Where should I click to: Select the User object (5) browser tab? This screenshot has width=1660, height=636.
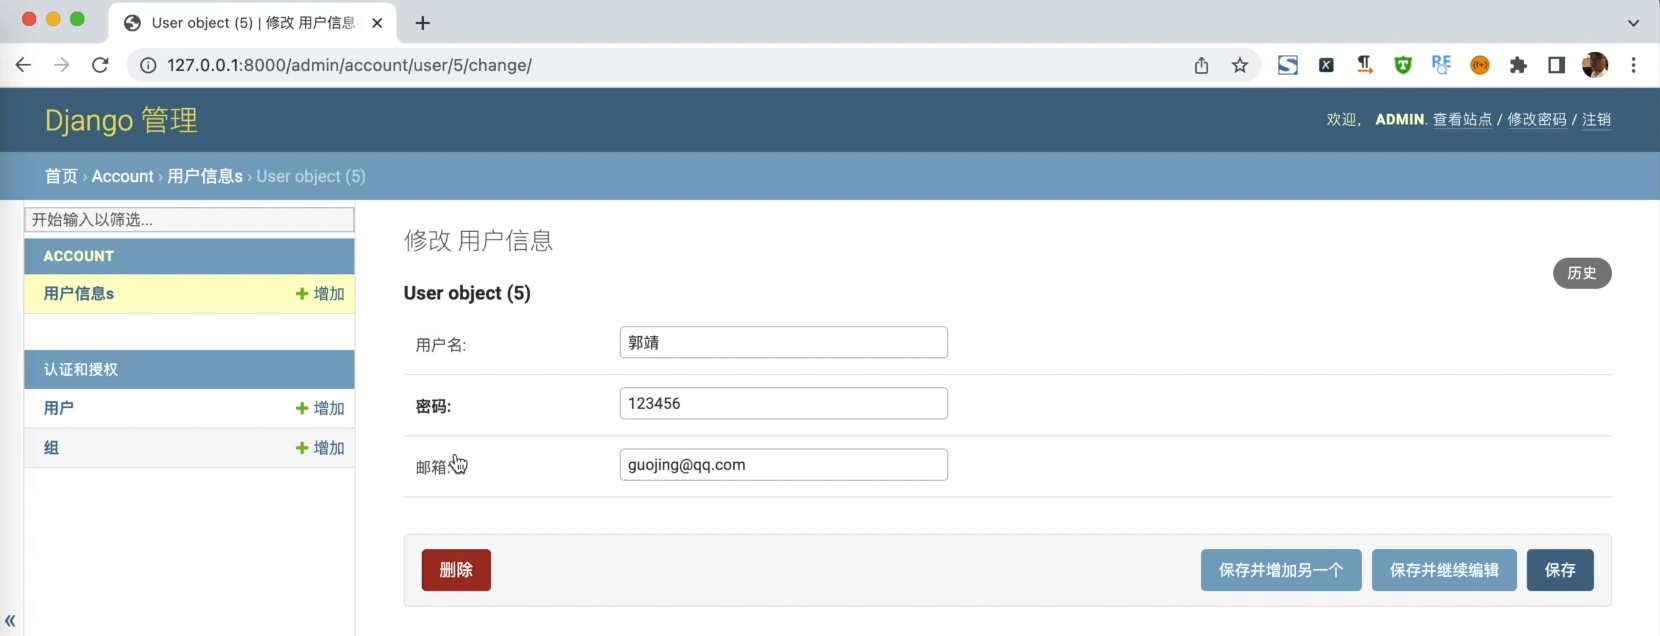[254, 23]
